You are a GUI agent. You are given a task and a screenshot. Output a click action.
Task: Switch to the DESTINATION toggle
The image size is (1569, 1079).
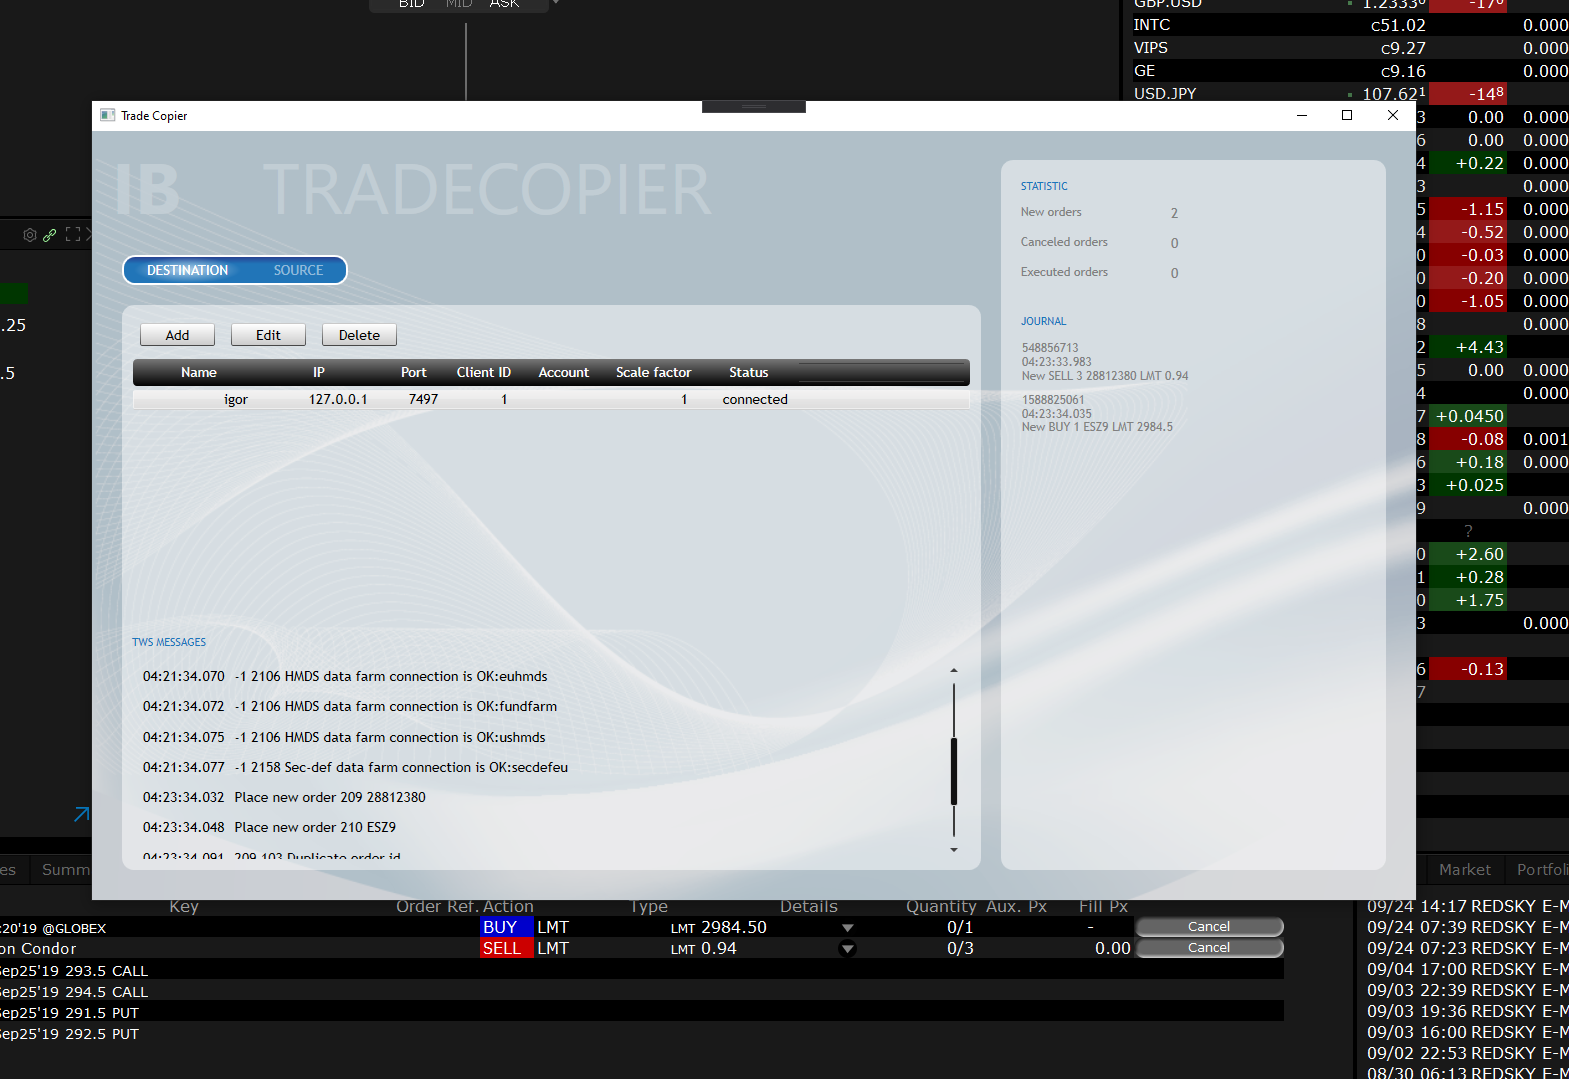[x=188, y=270]
